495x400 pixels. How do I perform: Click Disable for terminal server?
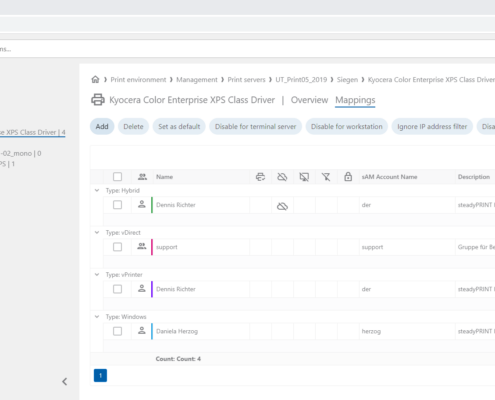[255, 126]
